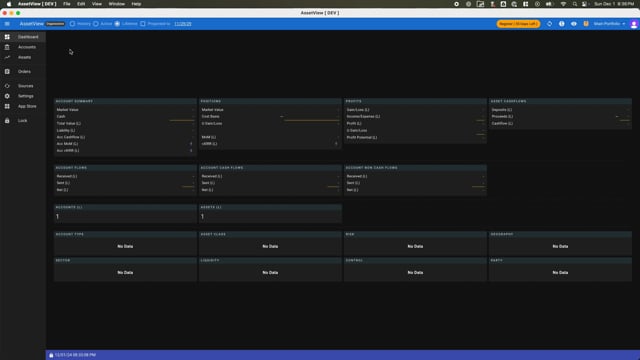Click the Improvement badge next to AssetView
The height and width of the screenshot is (360, 640).
coord(56,24)
